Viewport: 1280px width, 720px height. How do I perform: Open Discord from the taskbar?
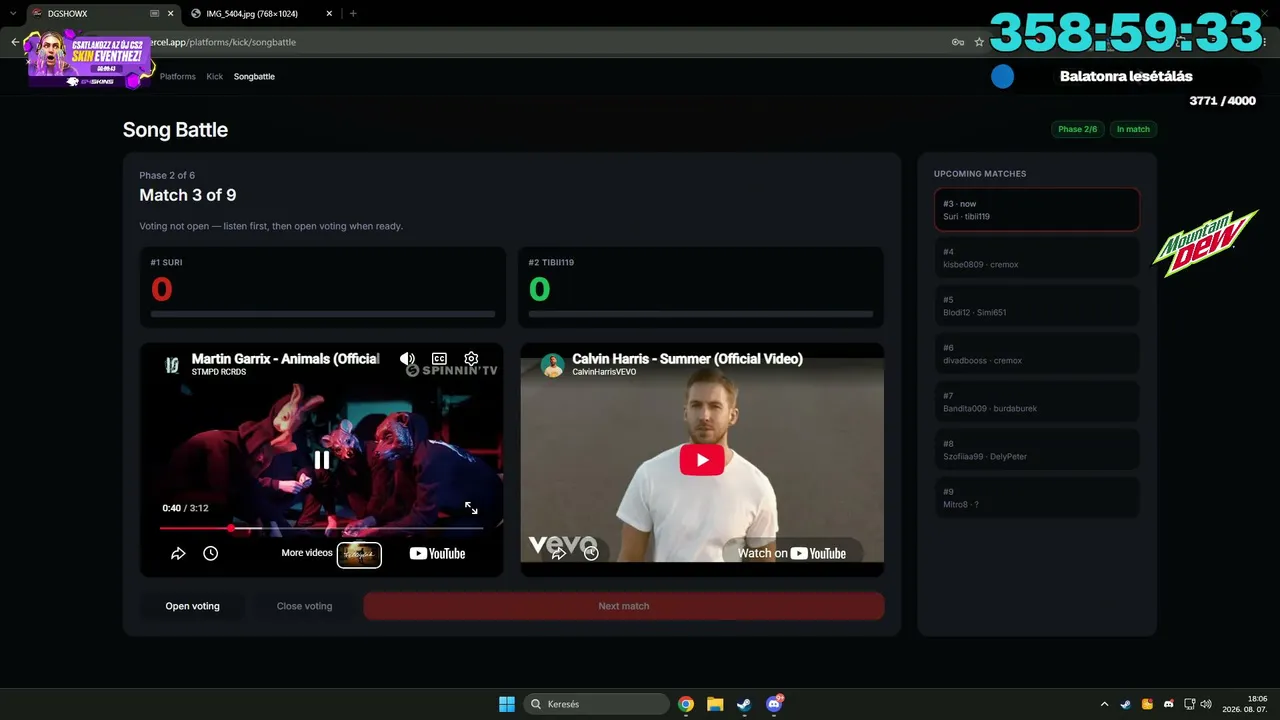(x=774, y=704)
